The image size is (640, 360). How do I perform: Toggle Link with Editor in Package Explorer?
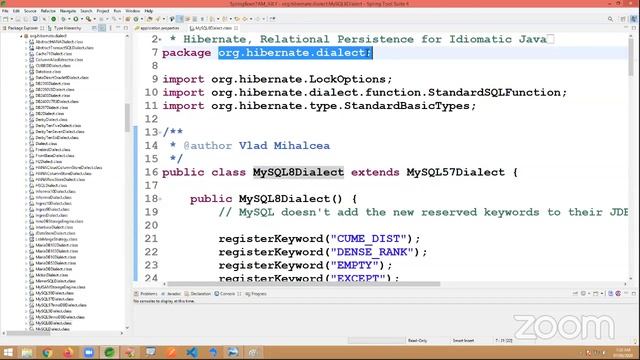coord(102,28)
